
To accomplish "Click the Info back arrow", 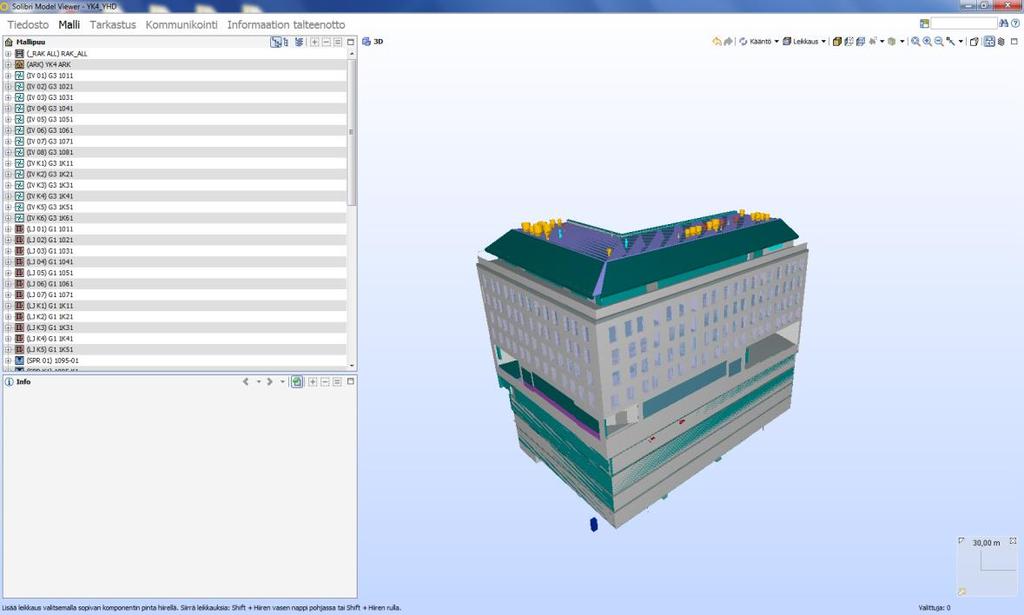I will 246,381.
